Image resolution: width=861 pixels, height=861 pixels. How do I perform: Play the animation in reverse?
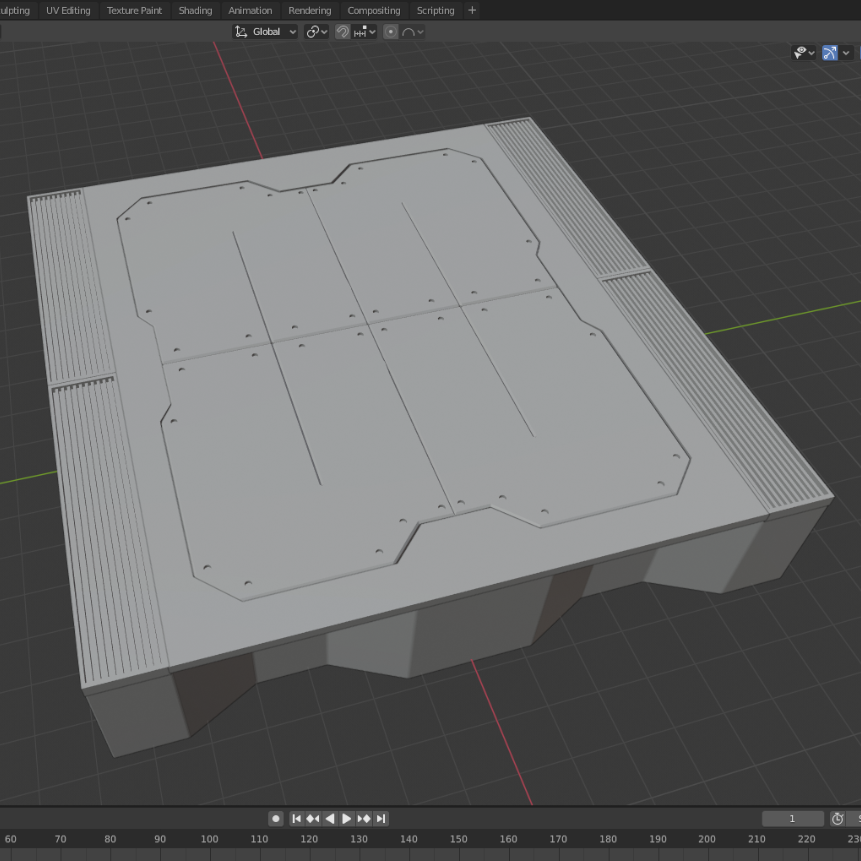point(330,818)
